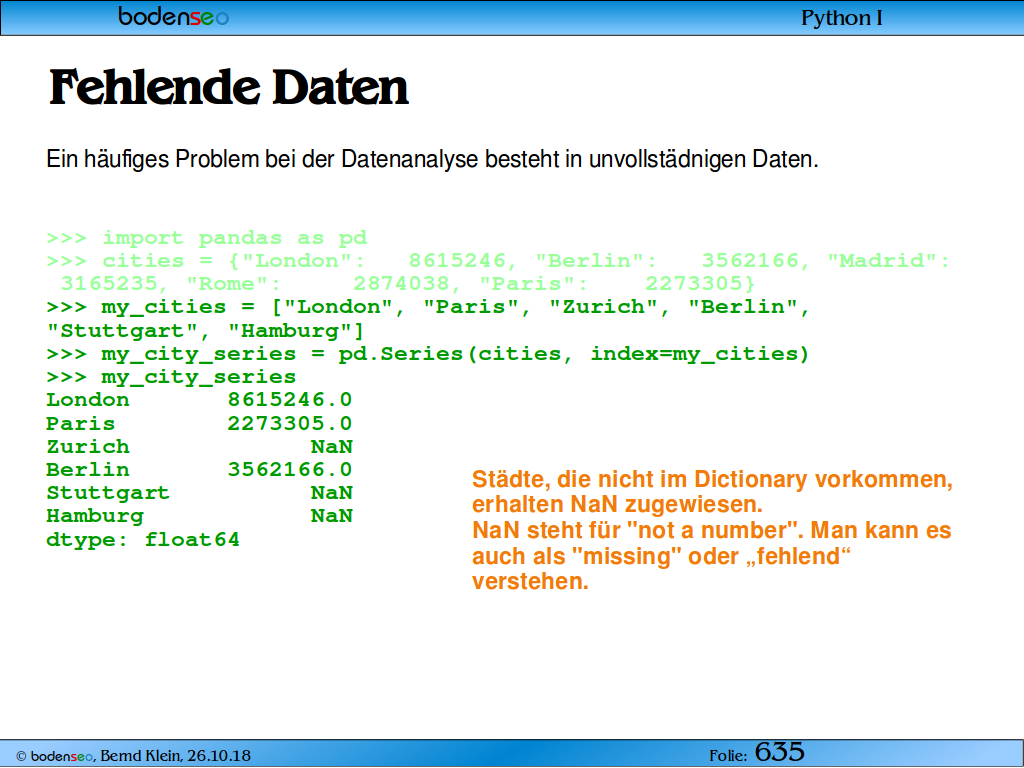
Task: Click the line '3165235, "Rome": 2874038'
Action: coord(408,283)
